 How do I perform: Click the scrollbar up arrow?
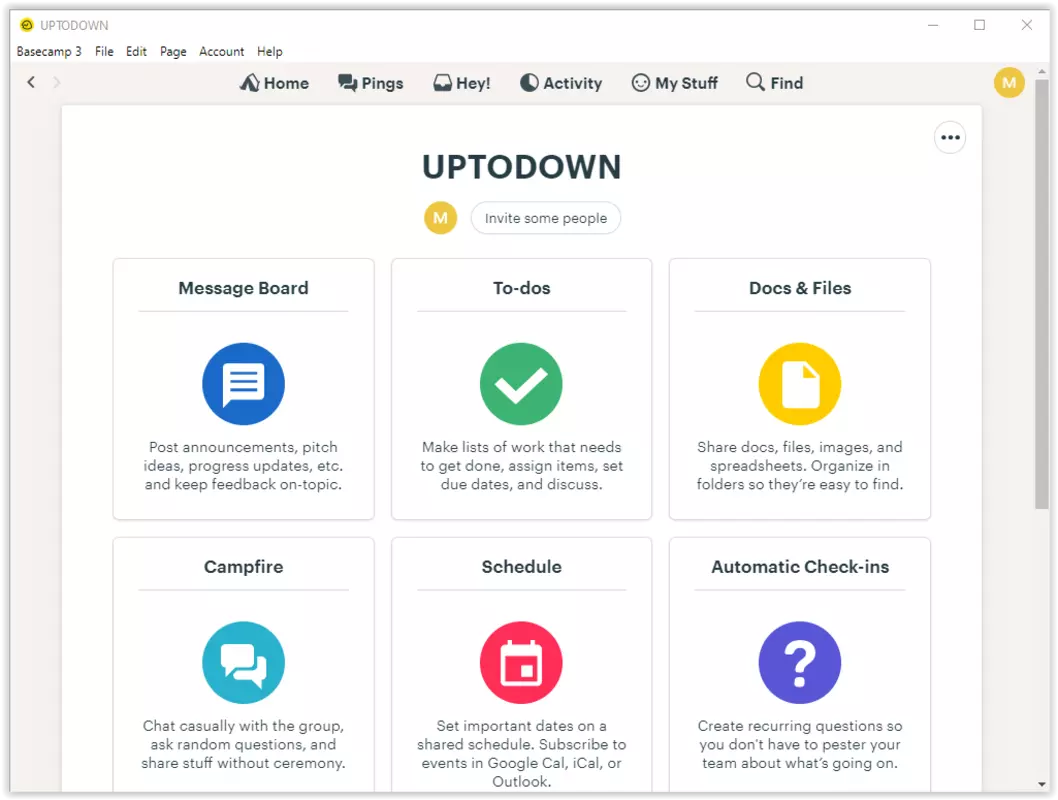(1042, 71)
